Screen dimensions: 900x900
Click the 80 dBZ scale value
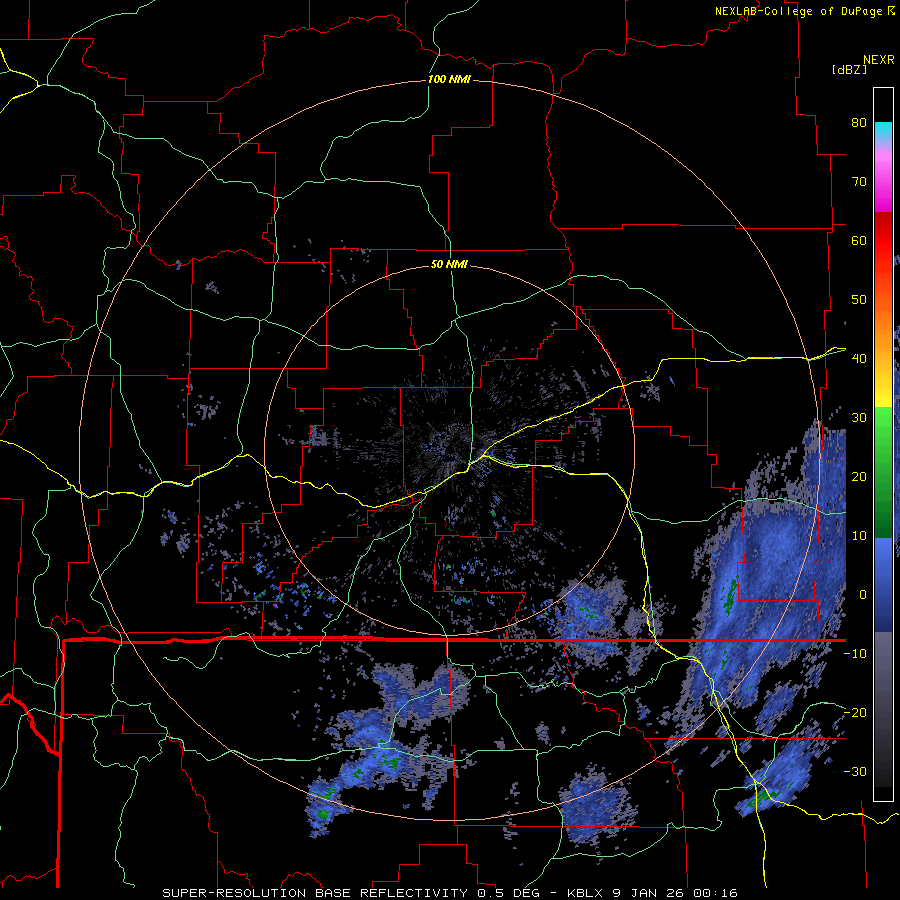coord(859,122)
